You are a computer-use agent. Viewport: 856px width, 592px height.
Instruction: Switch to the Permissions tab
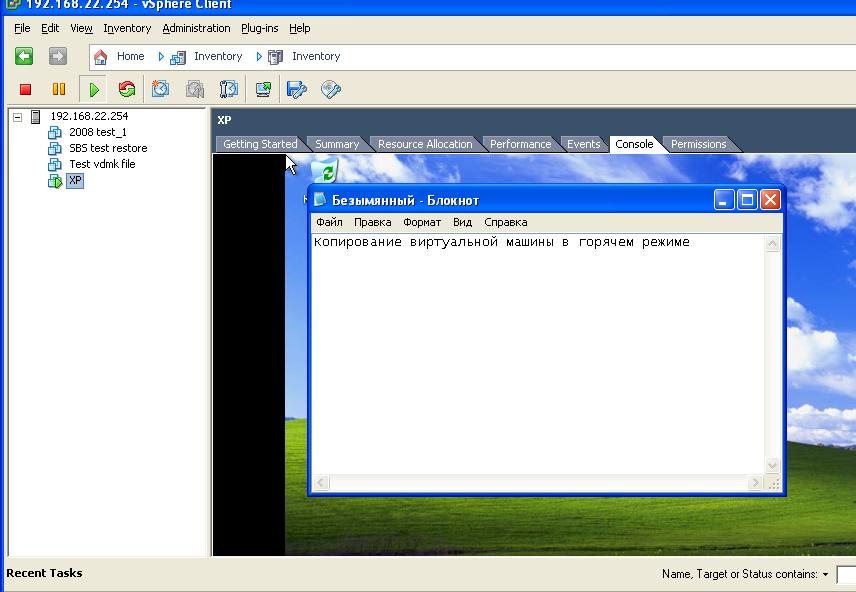pos(698,144)
